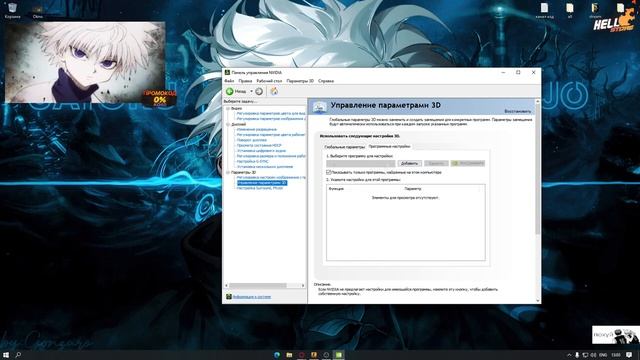This screenshot has height=360, width=640.
Task: Open the first link under the Видео node
Action: pyautogui.click(x=271, y=113)
